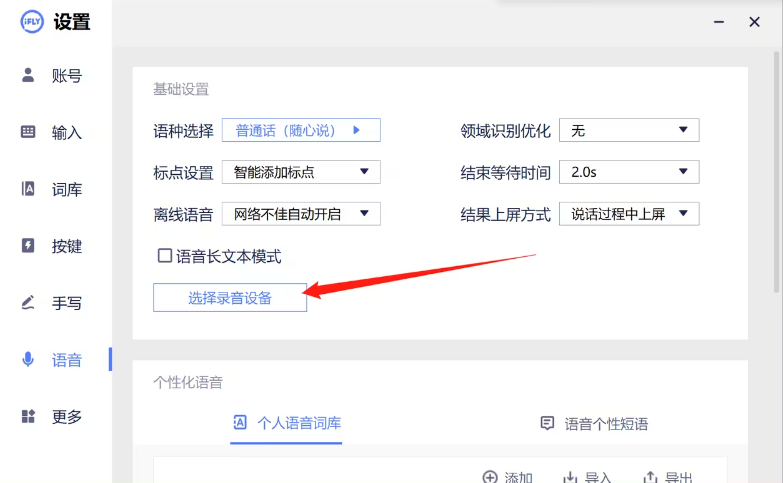Image resolution: width=783 pixels, height=483 pixels.
Task: Switch to the 语音个性短语 tab
Action: [x=594, y=424]
